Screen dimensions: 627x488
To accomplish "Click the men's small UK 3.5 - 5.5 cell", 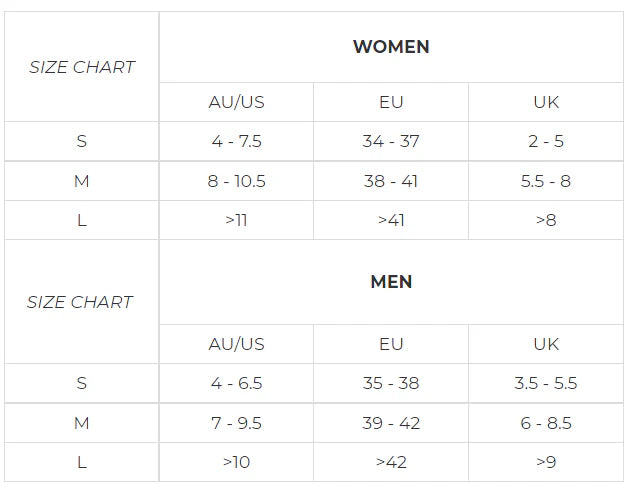I will pyautogui.click(x=546, y=383).
